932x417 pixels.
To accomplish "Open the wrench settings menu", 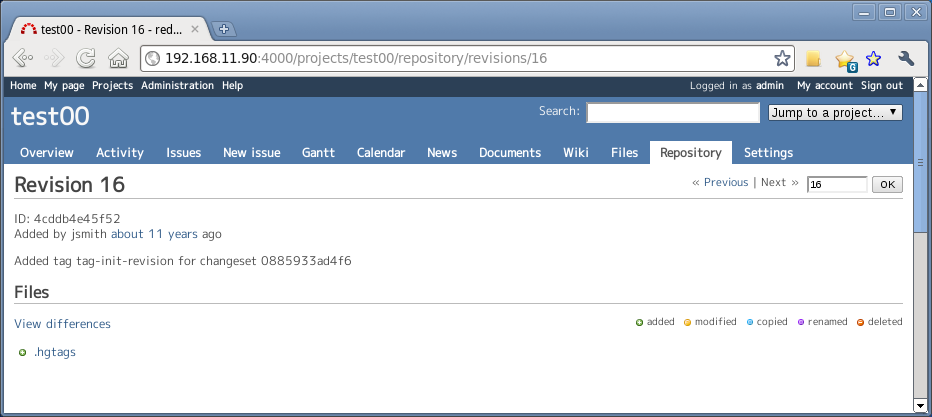I will coord(906,58).
